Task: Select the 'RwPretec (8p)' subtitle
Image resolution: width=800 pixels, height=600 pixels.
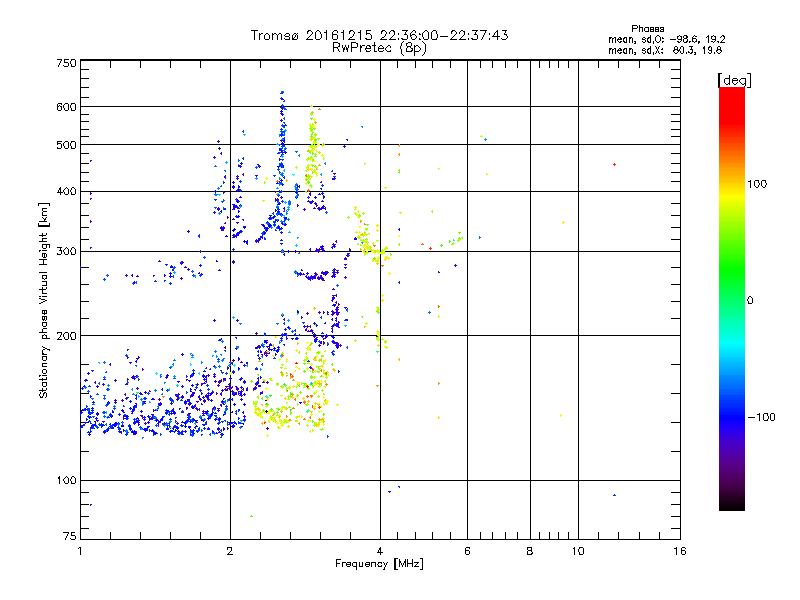Action: (x=379, y=48)
